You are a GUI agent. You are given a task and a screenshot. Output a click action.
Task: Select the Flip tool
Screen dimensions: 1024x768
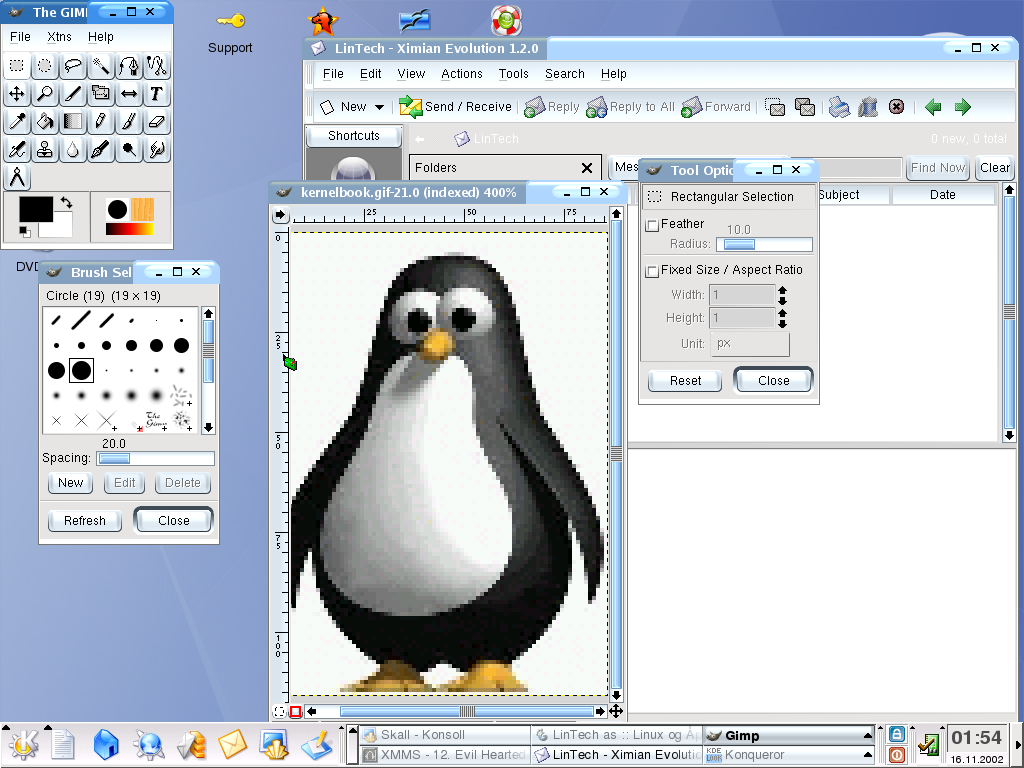[129, 94]
